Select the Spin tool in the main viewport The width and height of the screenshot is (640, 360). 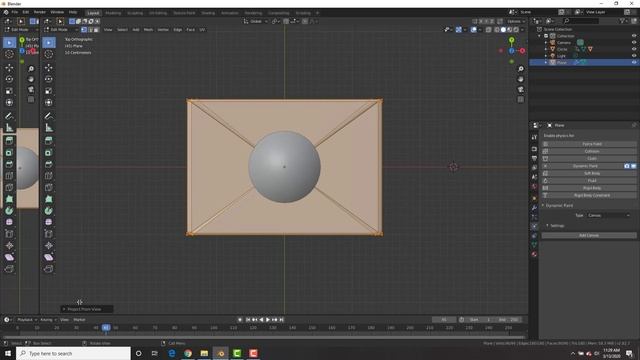click(x=49, y=211)
